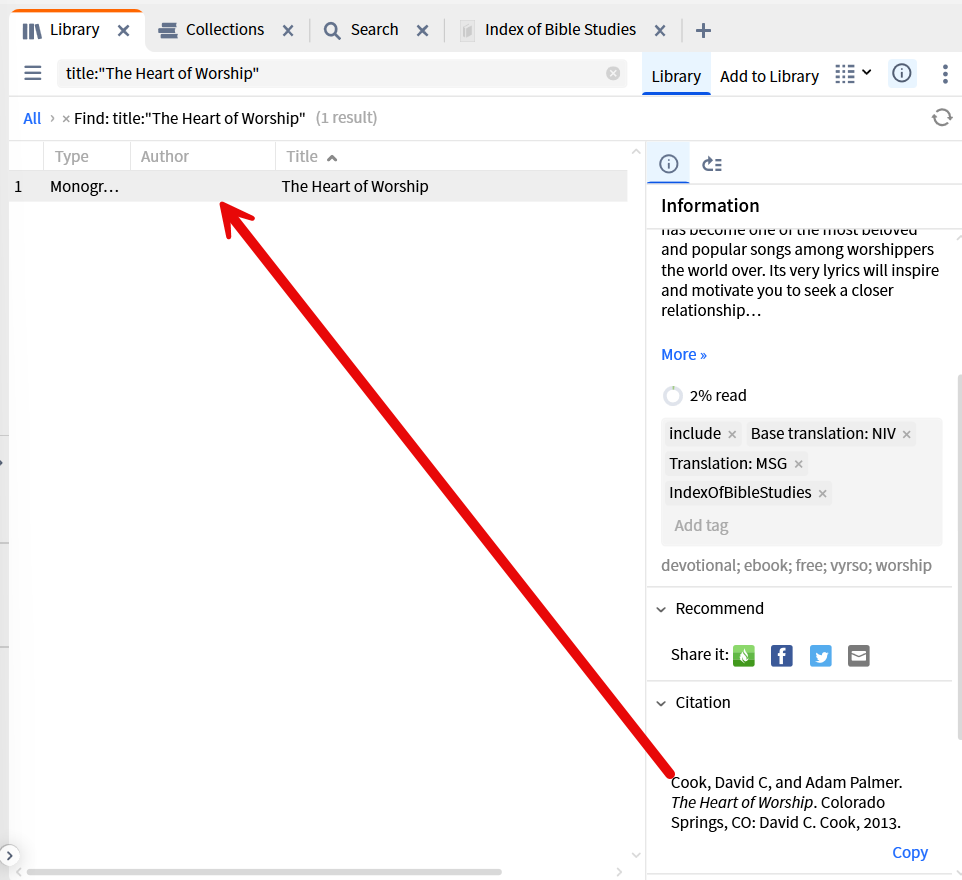Open the hamburger sidebar menu
Image resolution: width=962 pixels, height=880 pixels.
tap(33, 74)
